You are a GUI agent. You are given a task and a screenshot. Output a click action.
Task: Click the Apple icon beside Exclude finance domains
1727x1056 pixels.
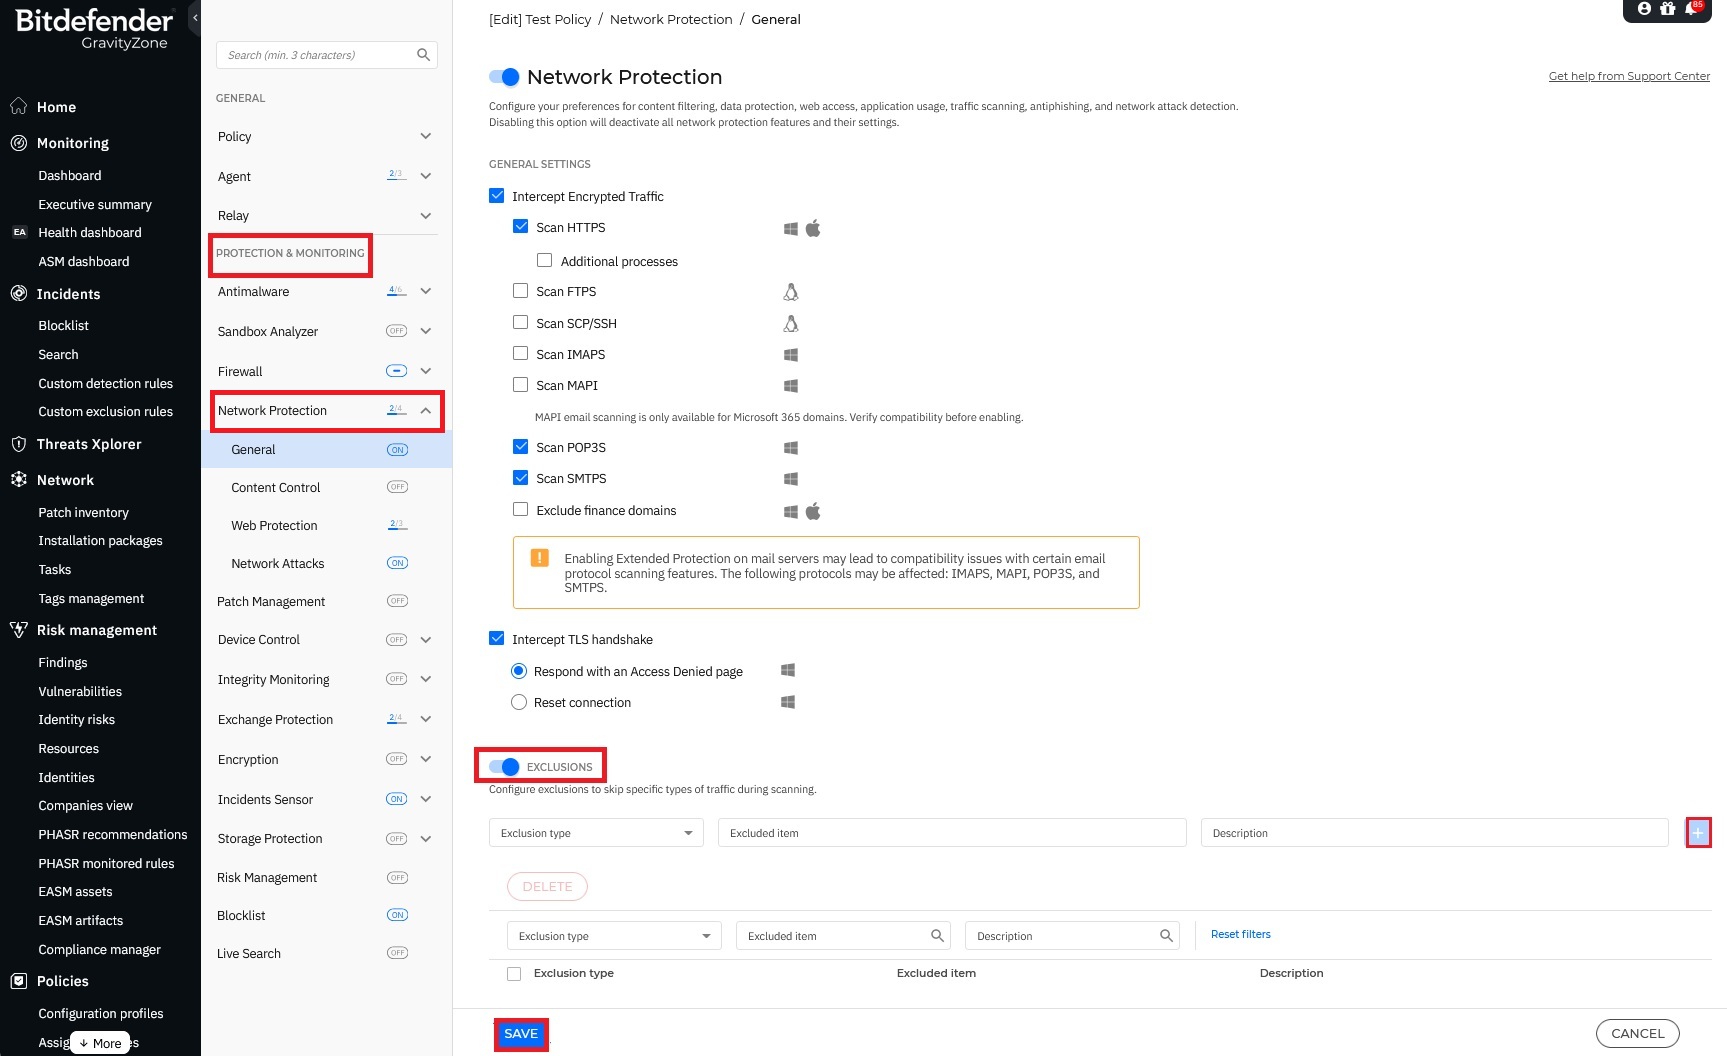click(813, 511)
